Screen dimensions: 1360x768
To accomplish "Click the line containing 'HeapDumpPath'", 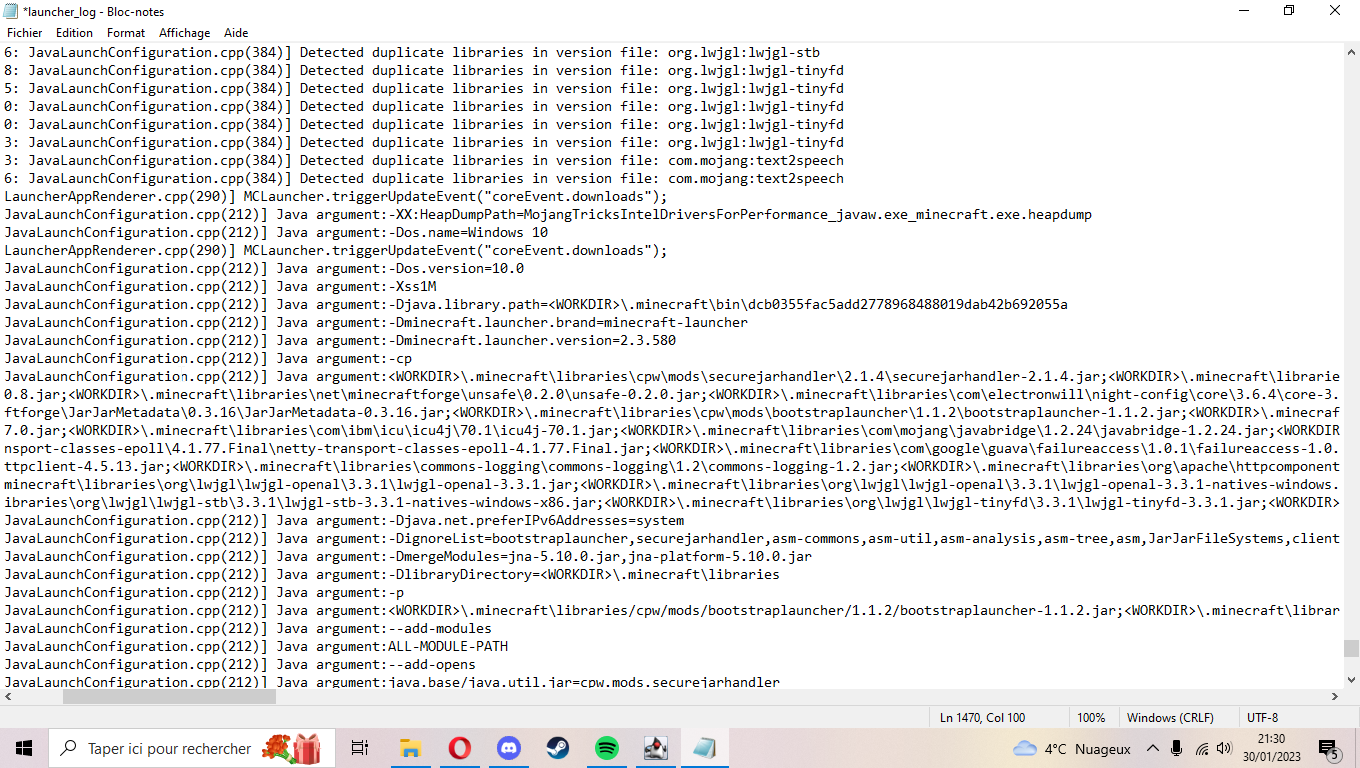I will pyautogui.click(x=548, y=214).
